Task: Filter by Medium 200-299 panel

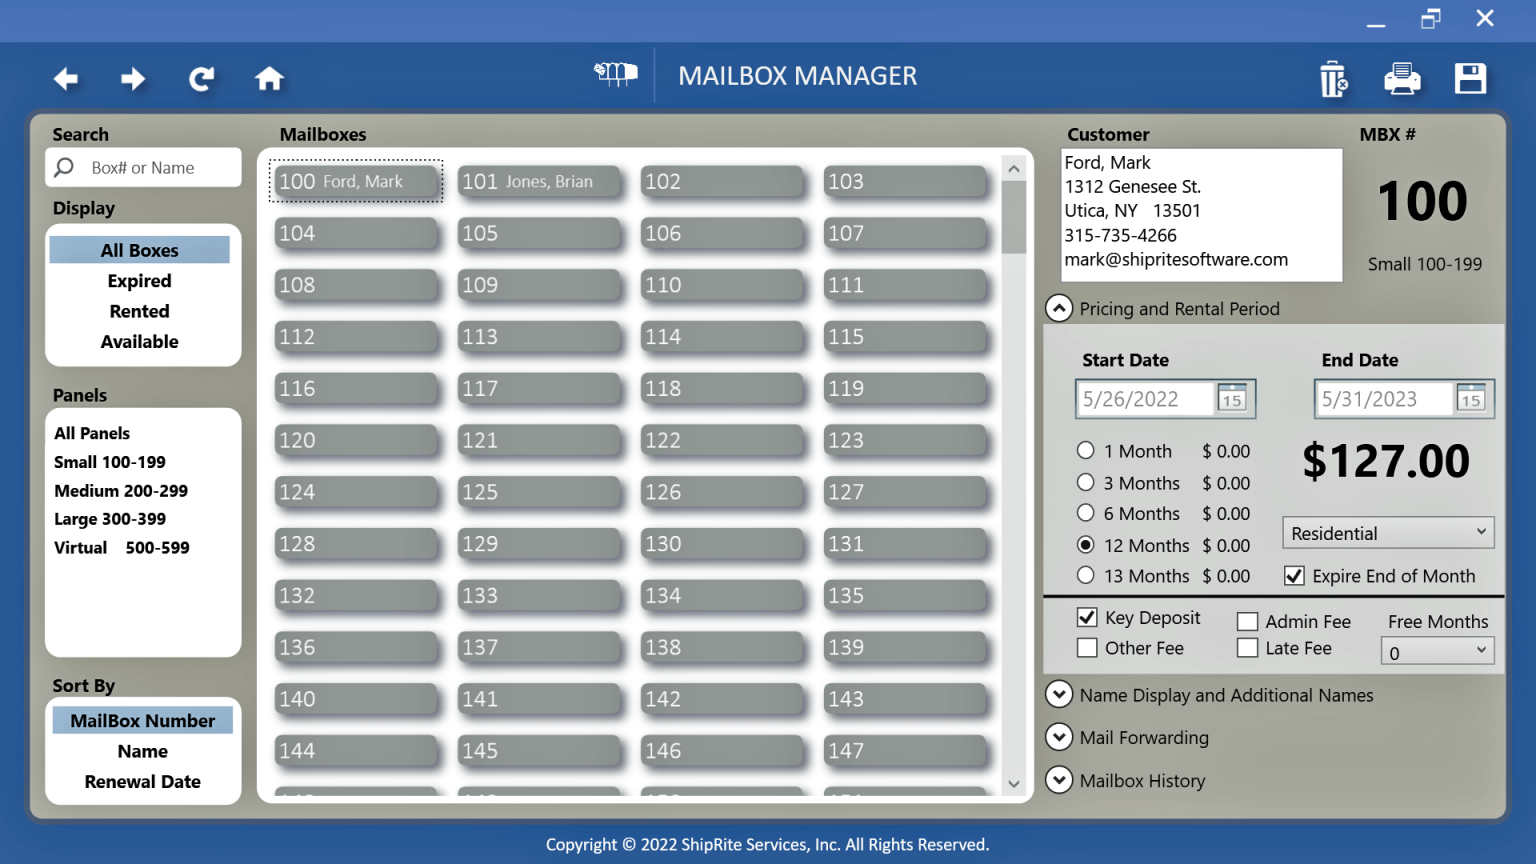Action: click(121, 491)
